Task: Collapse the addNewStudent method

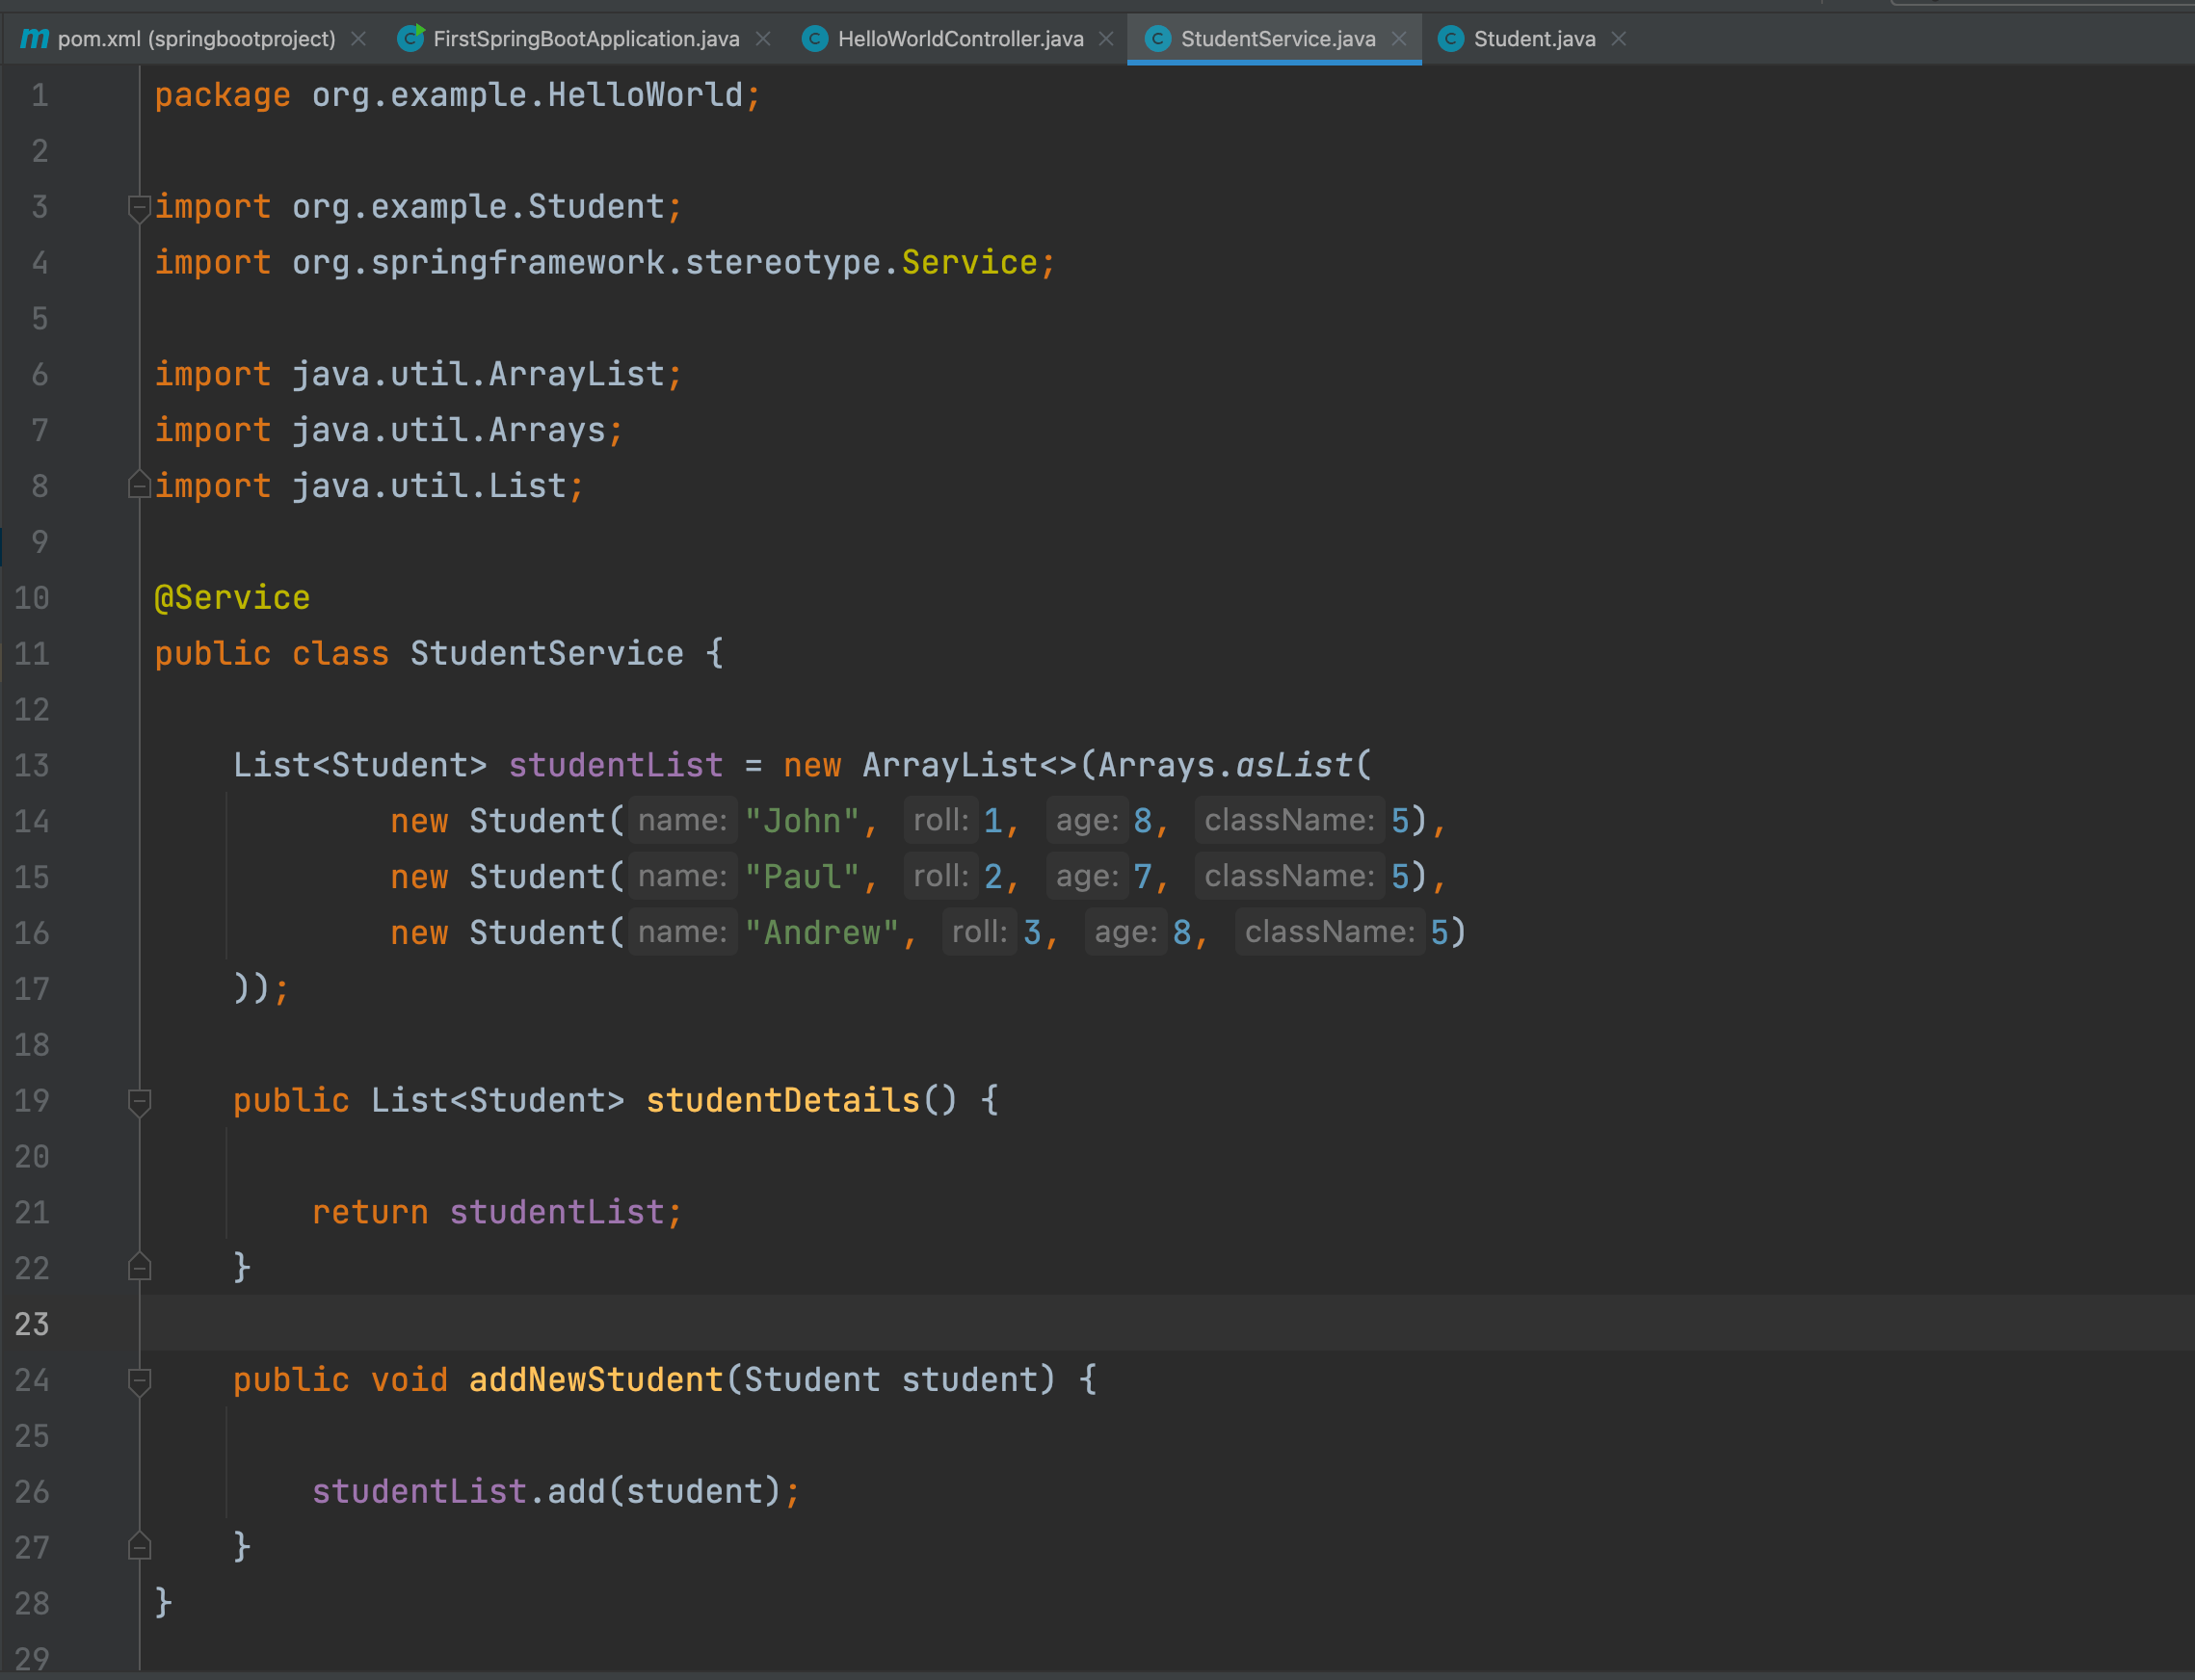Action: [139, 1379]
